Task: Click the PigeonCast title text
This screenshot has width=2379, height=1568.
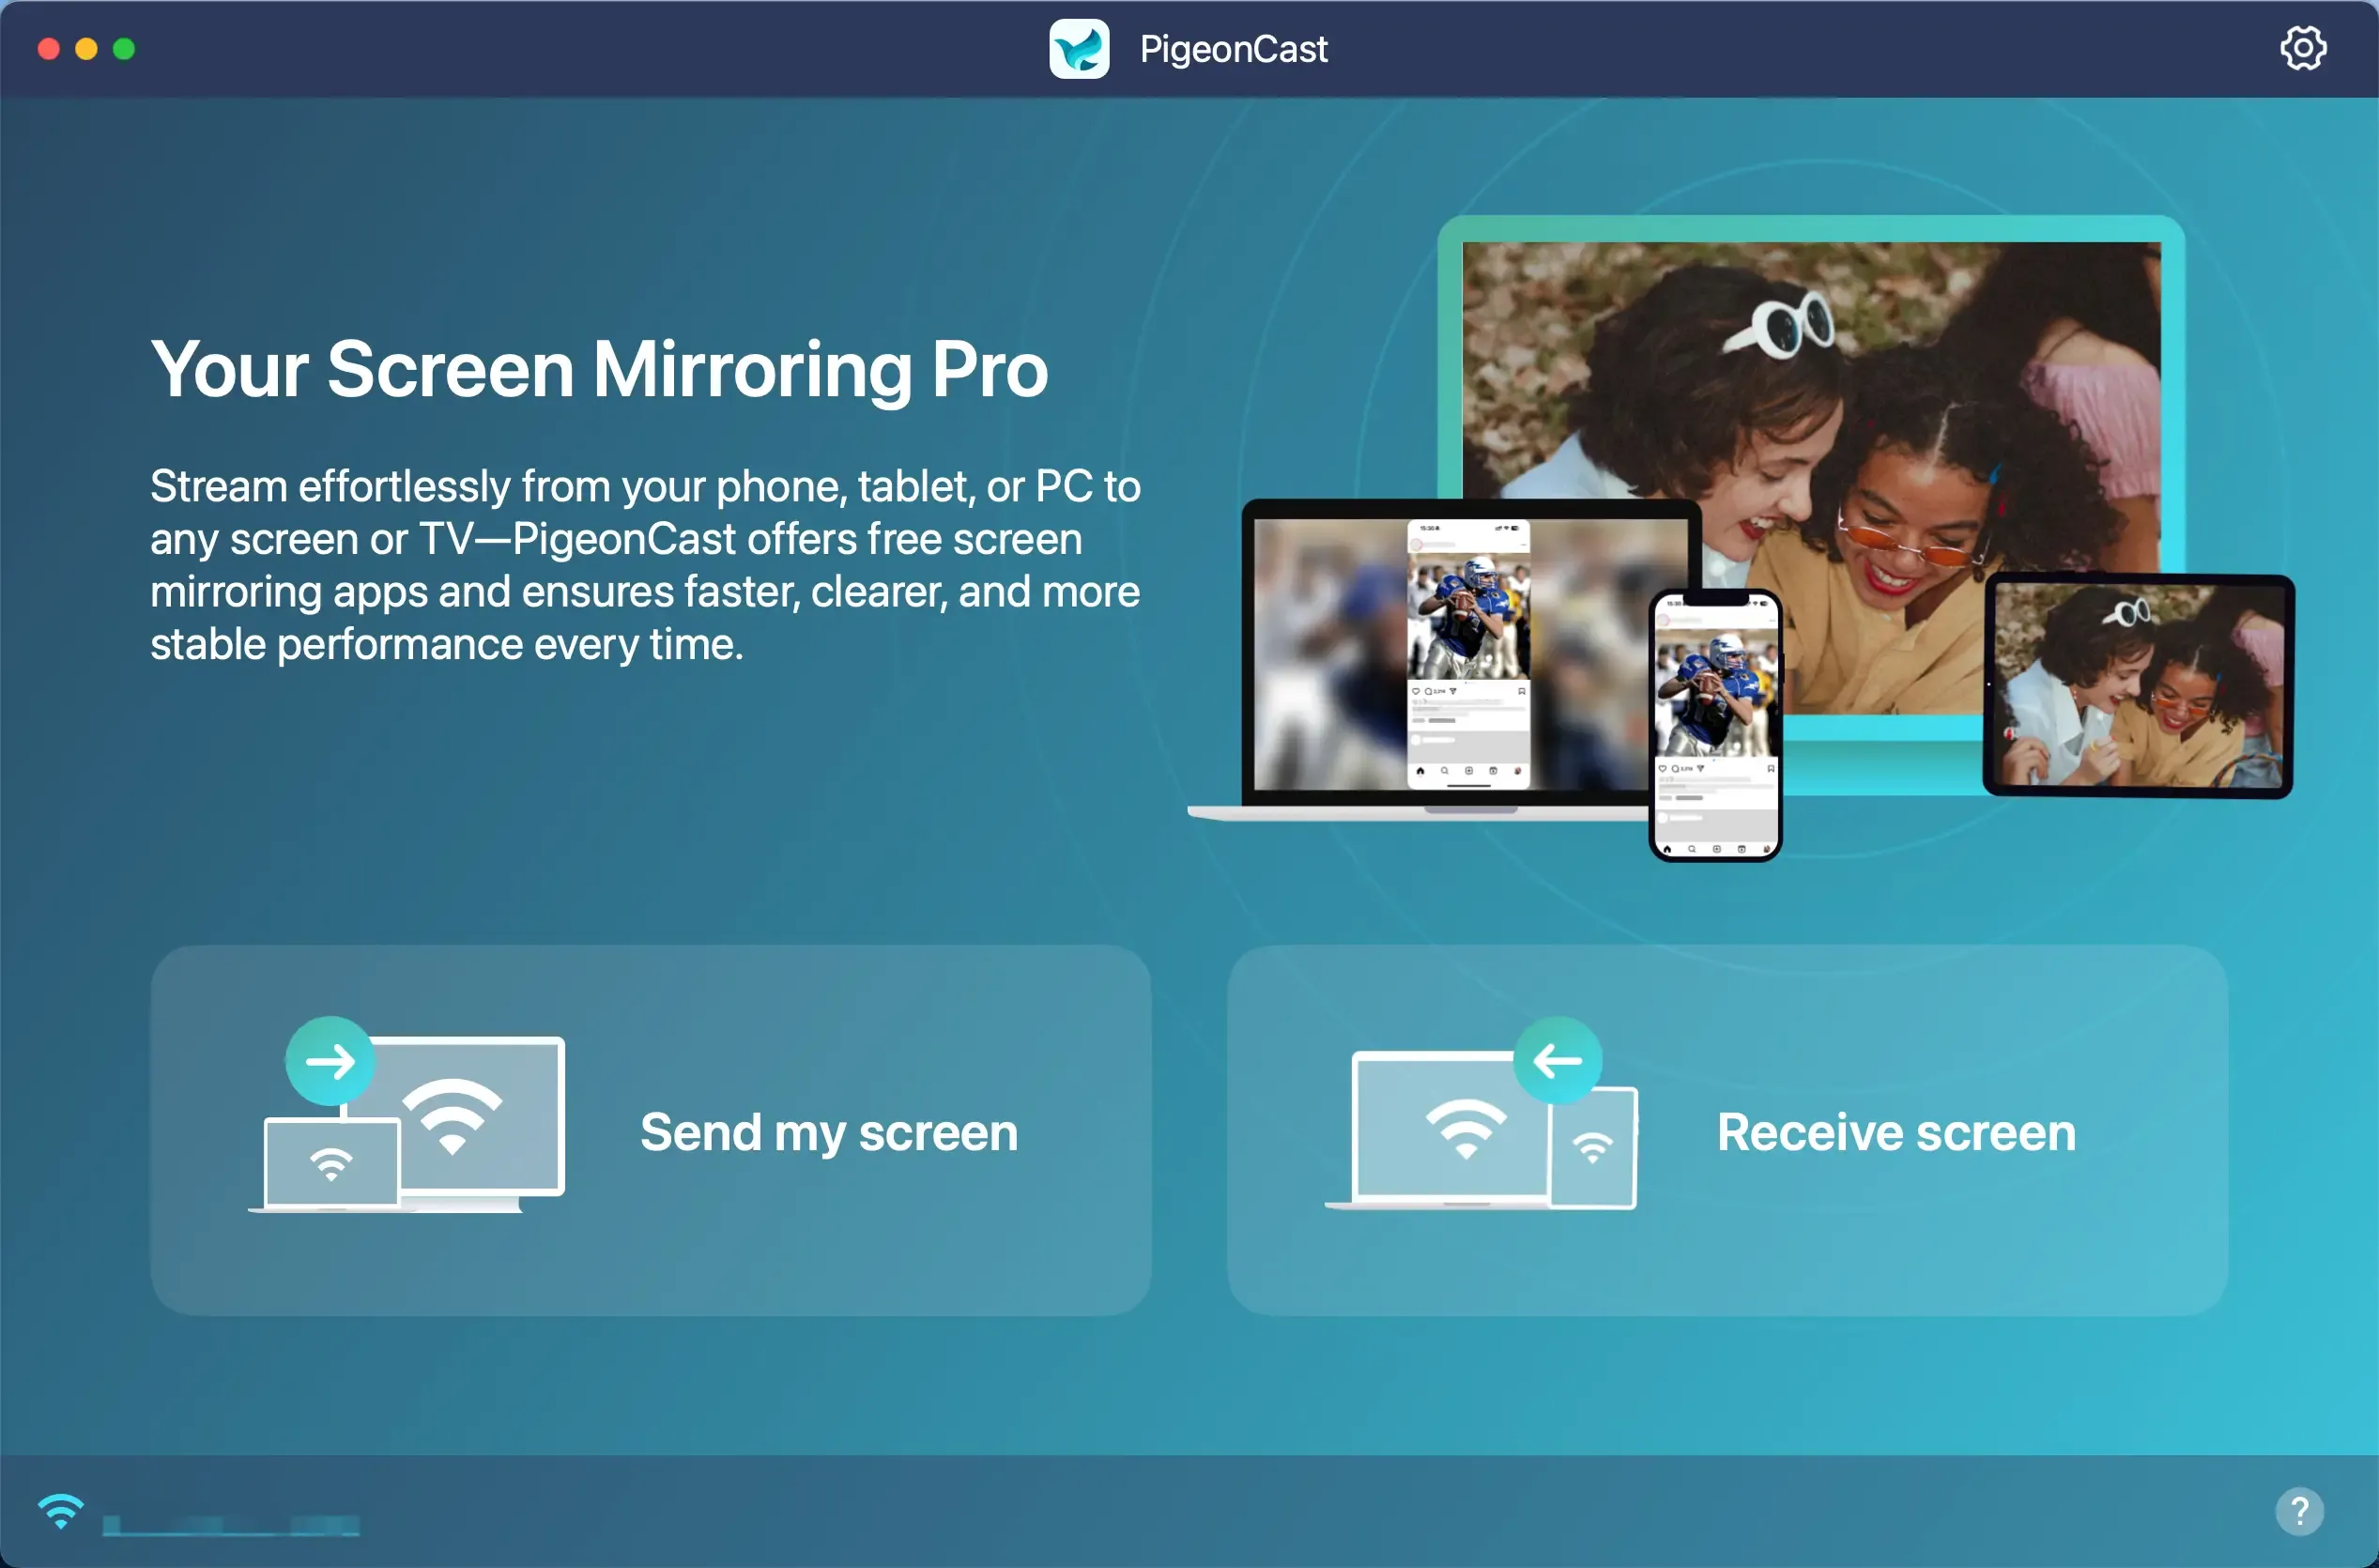Action: pyautogui.click(x=1233, y=49)
